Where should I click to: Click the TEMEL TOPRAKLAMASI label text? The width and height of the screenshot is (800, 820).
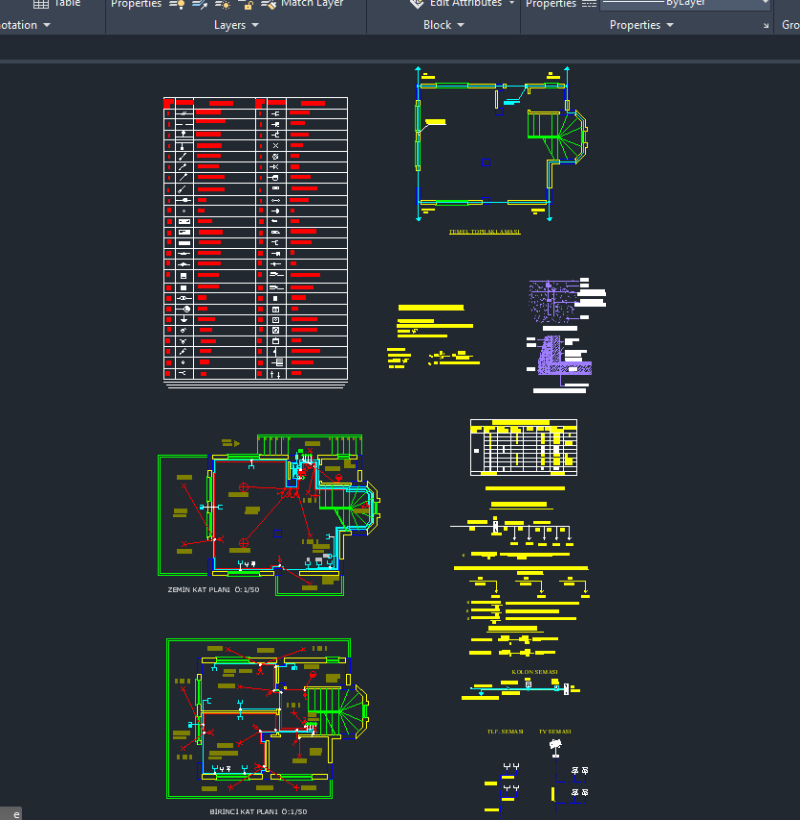[484, 231]
